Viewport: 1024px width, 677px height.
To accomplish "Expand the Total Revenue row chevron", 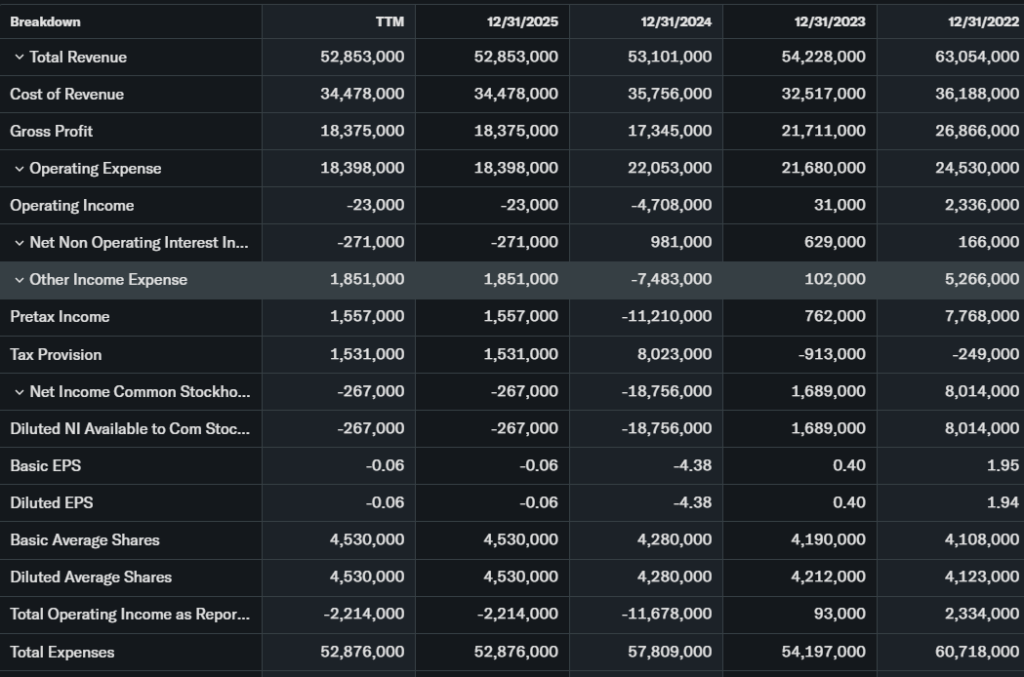I will [19, 58].
